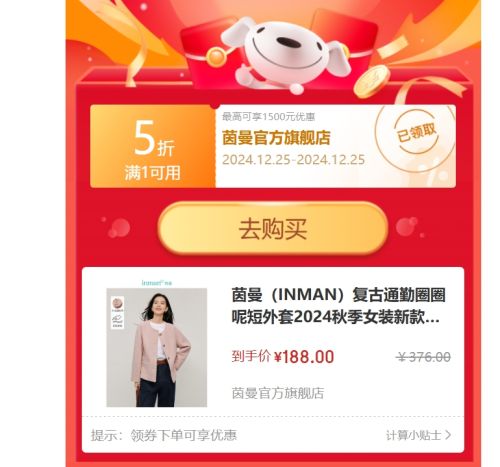This screenshot has width=500, height=467.
Task: Click the 到手价 ¥188.00 price
Action: [283, 357]
